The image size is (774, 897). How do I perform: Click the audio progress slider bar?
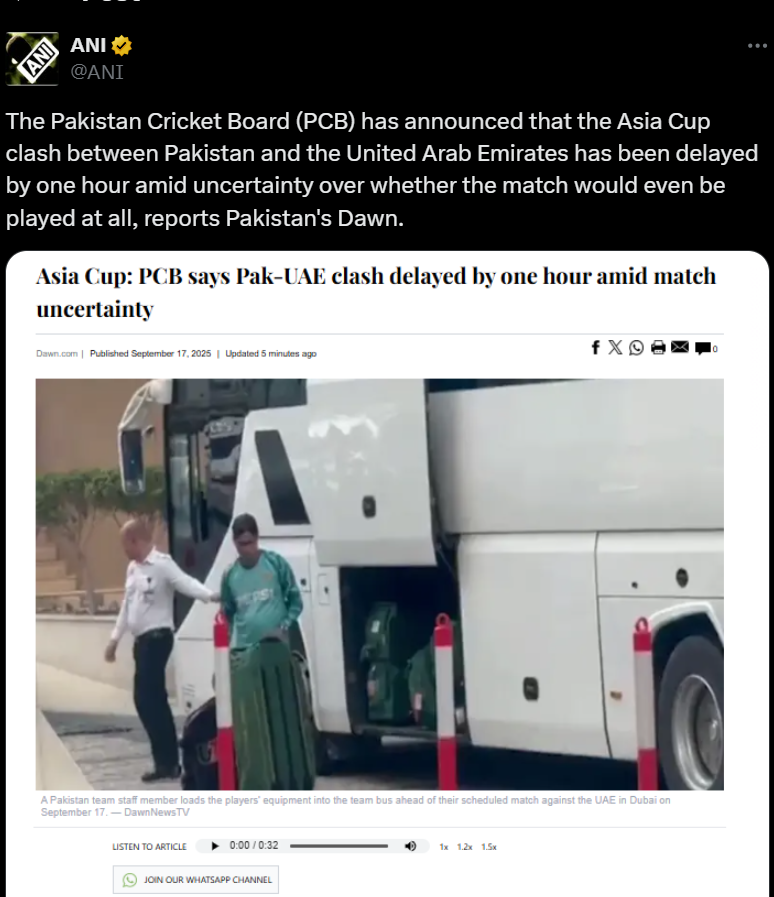pos(339,846)
